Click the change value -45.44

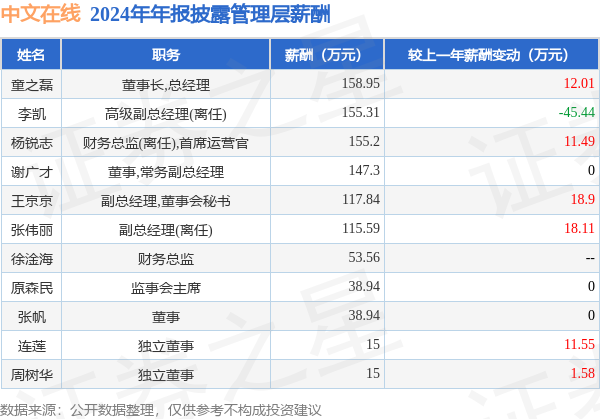click(x=577, y=112)
